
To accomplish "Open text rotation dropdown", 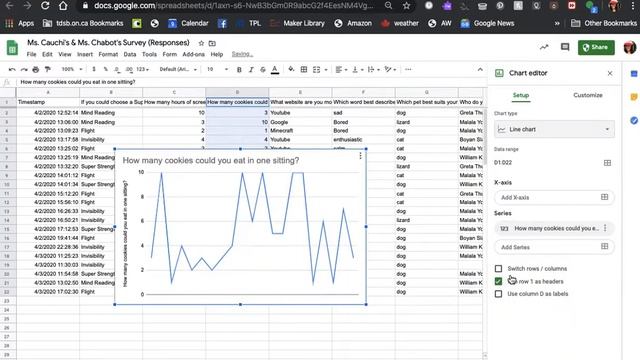I will (x=390, y=70).
